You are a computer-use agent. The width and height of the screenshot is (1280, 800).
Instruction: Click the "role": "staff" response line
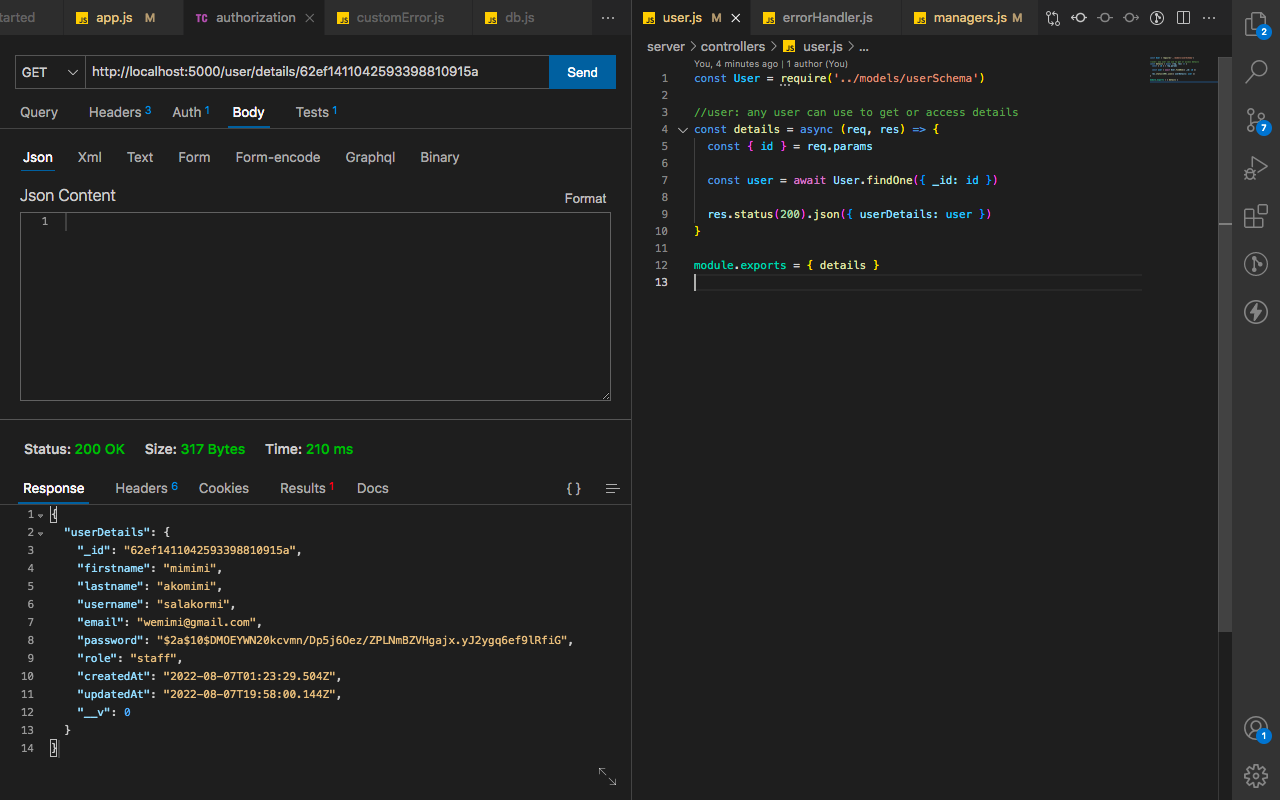[130, 658]
